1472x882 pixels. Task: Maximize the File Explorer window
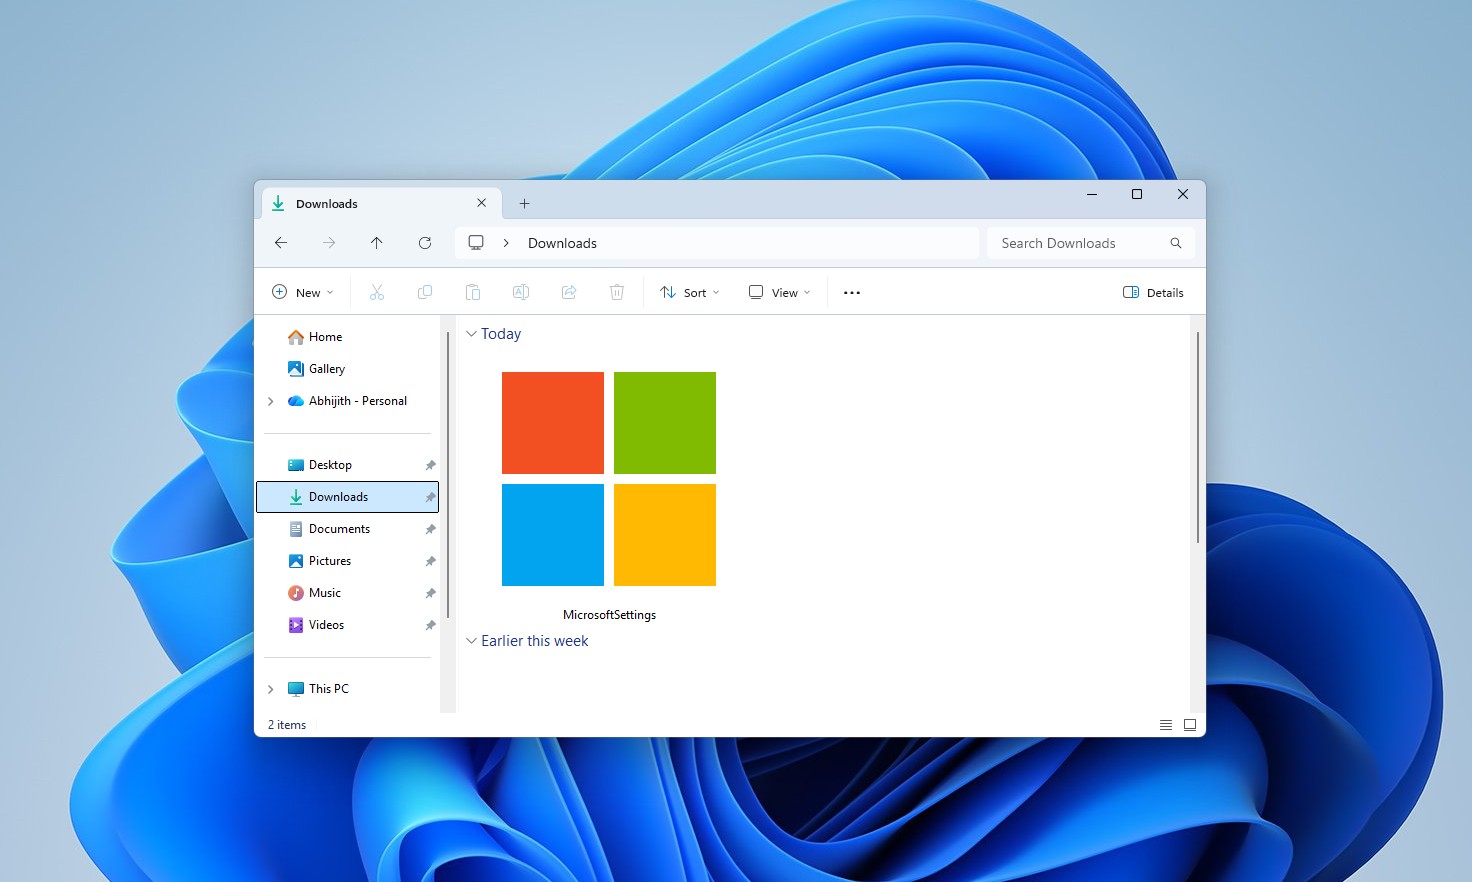tap(1137, 195)
